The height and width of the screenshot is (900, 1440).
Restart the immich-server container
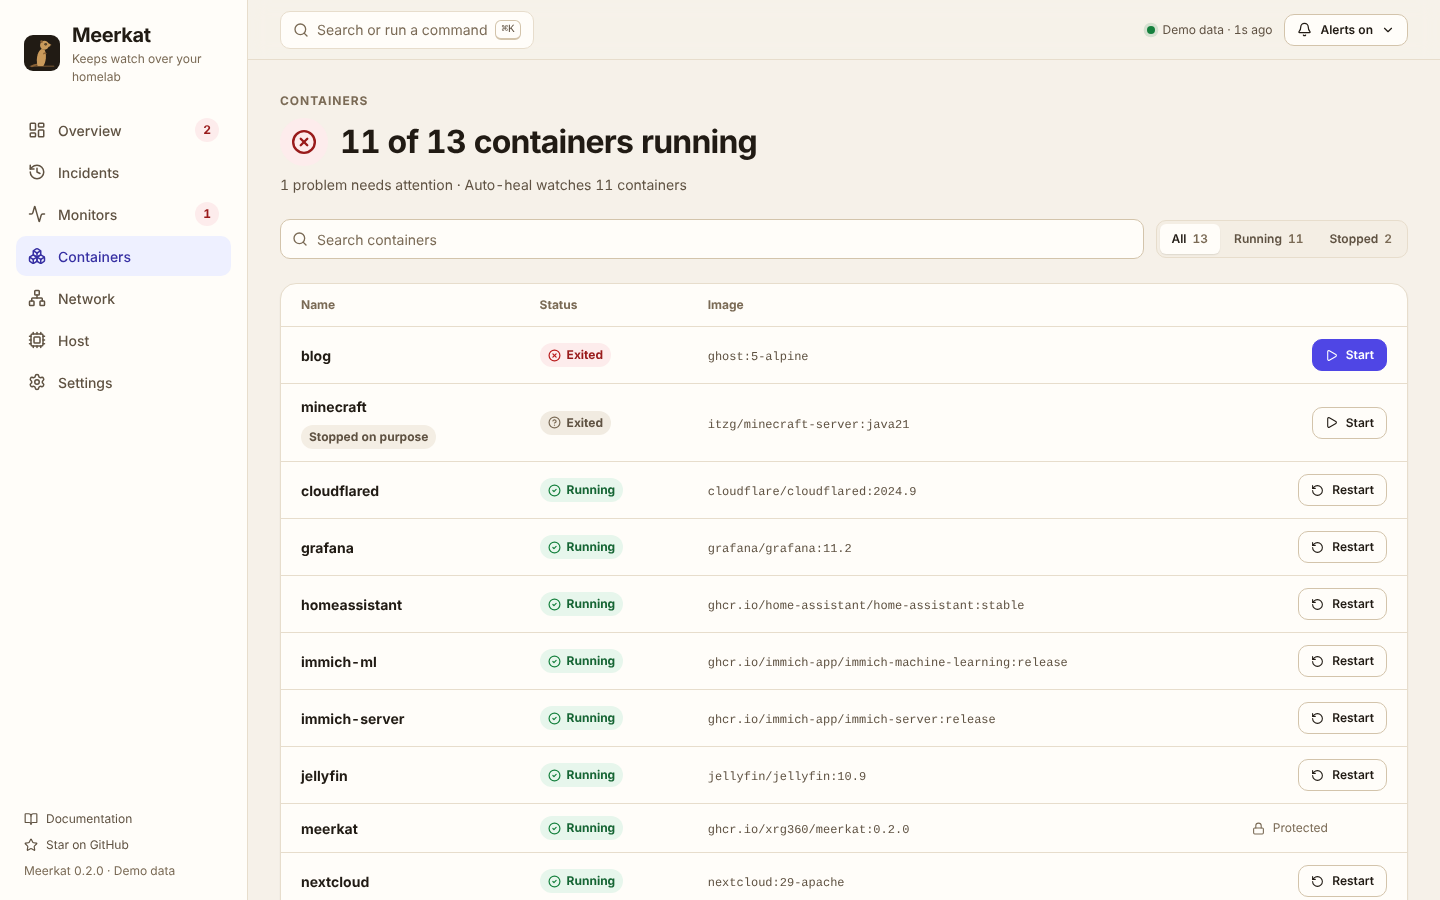pyautogui.click(x=1342, y=718)
